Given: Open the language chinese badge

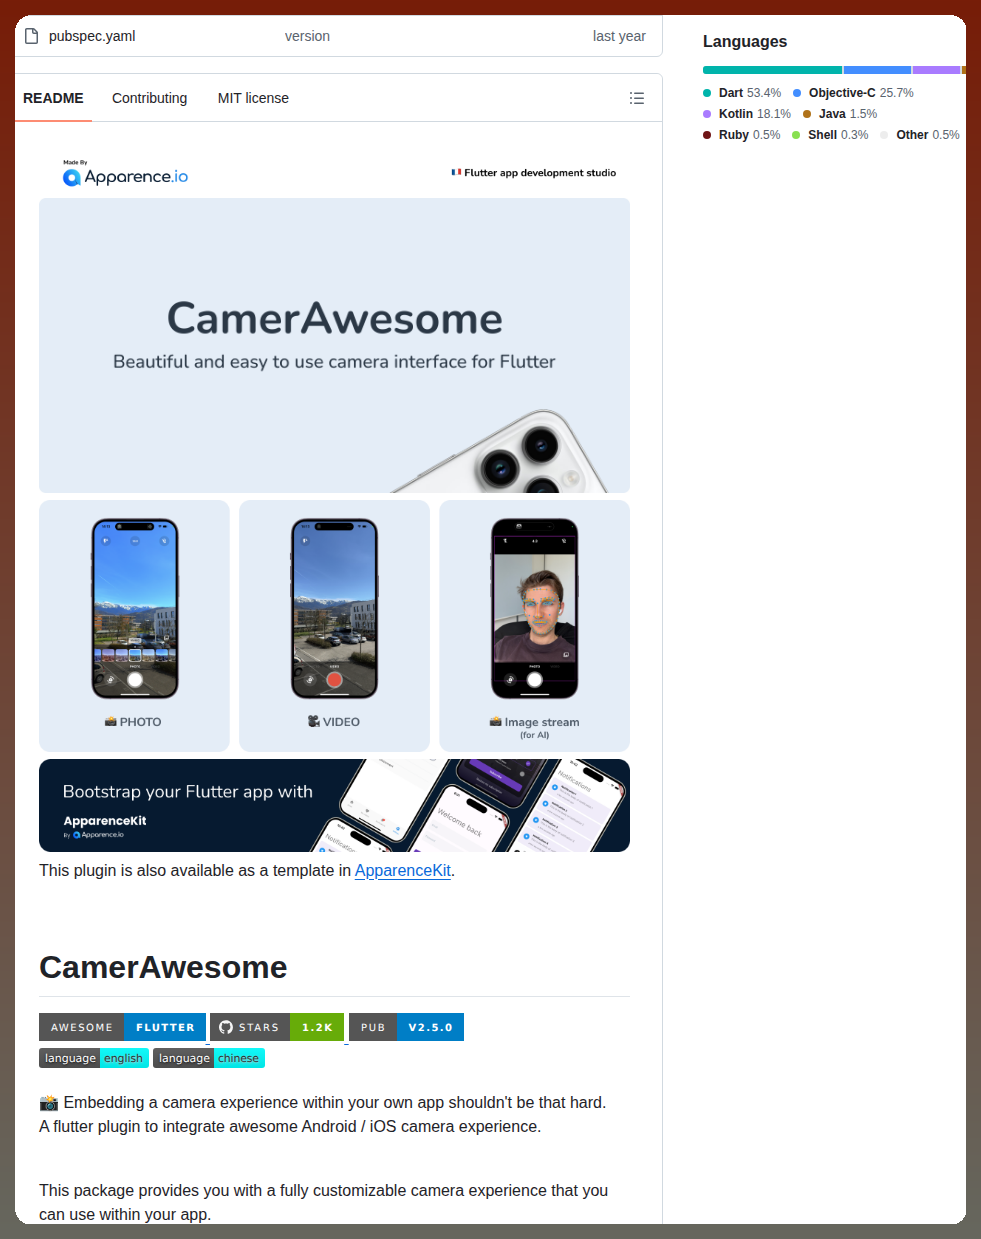Looking at the screenshot, I should (x=209, y=1058).
